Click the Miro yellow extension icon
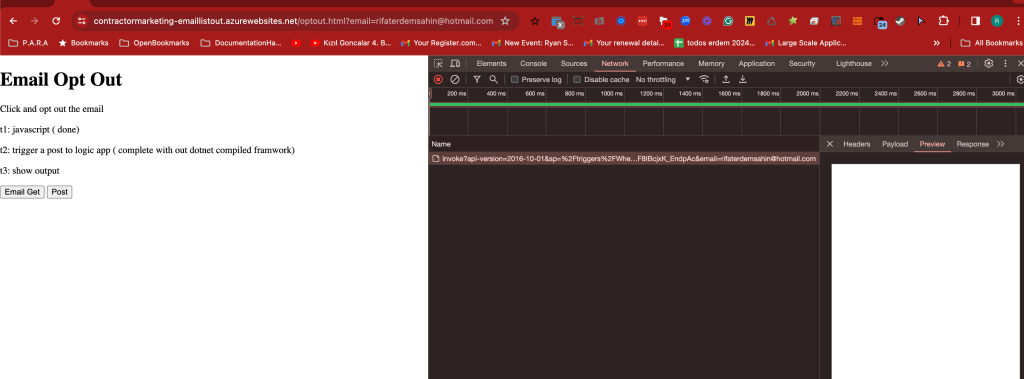Viewport: 1024px width, 379px height. click(x=750, y=21)
